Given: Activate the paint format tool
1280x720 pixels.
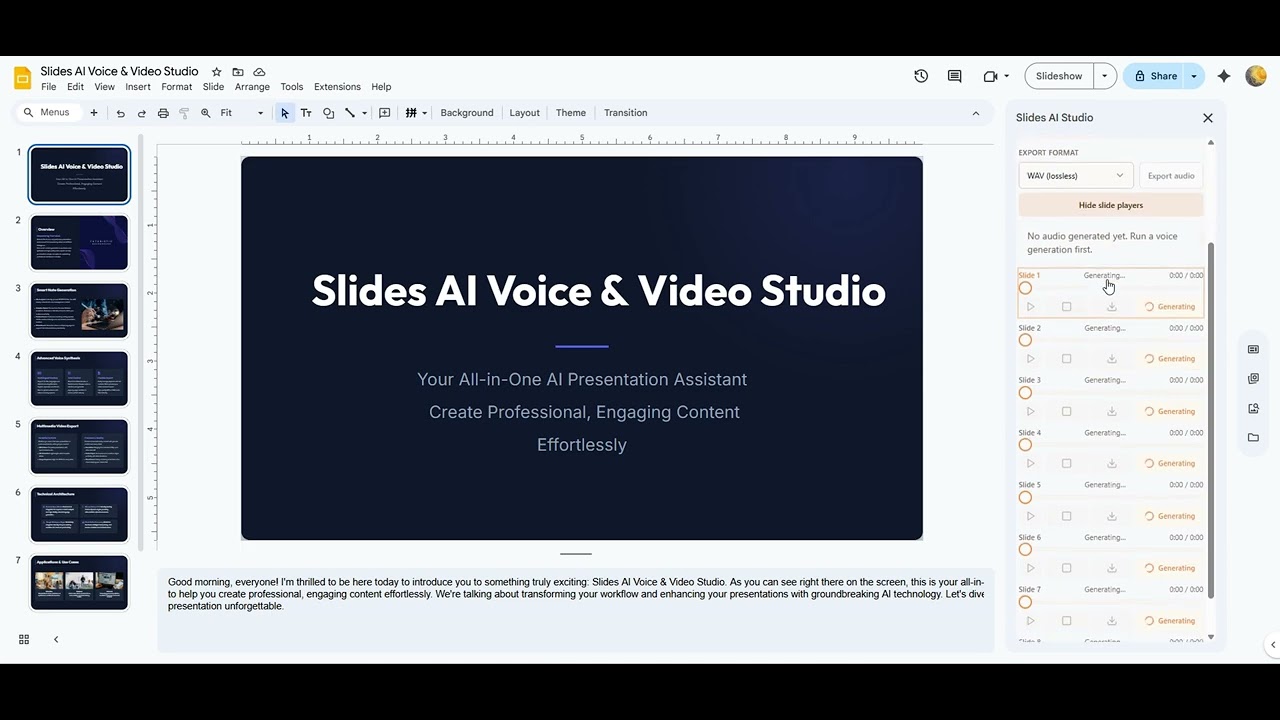Looking at the screenshot, I should click(184, 113).
